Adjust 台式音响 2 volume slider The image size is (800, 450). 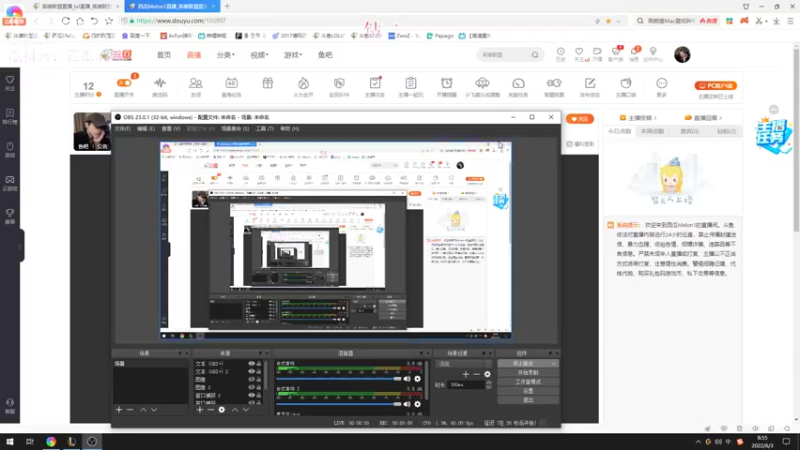point(339,404)
